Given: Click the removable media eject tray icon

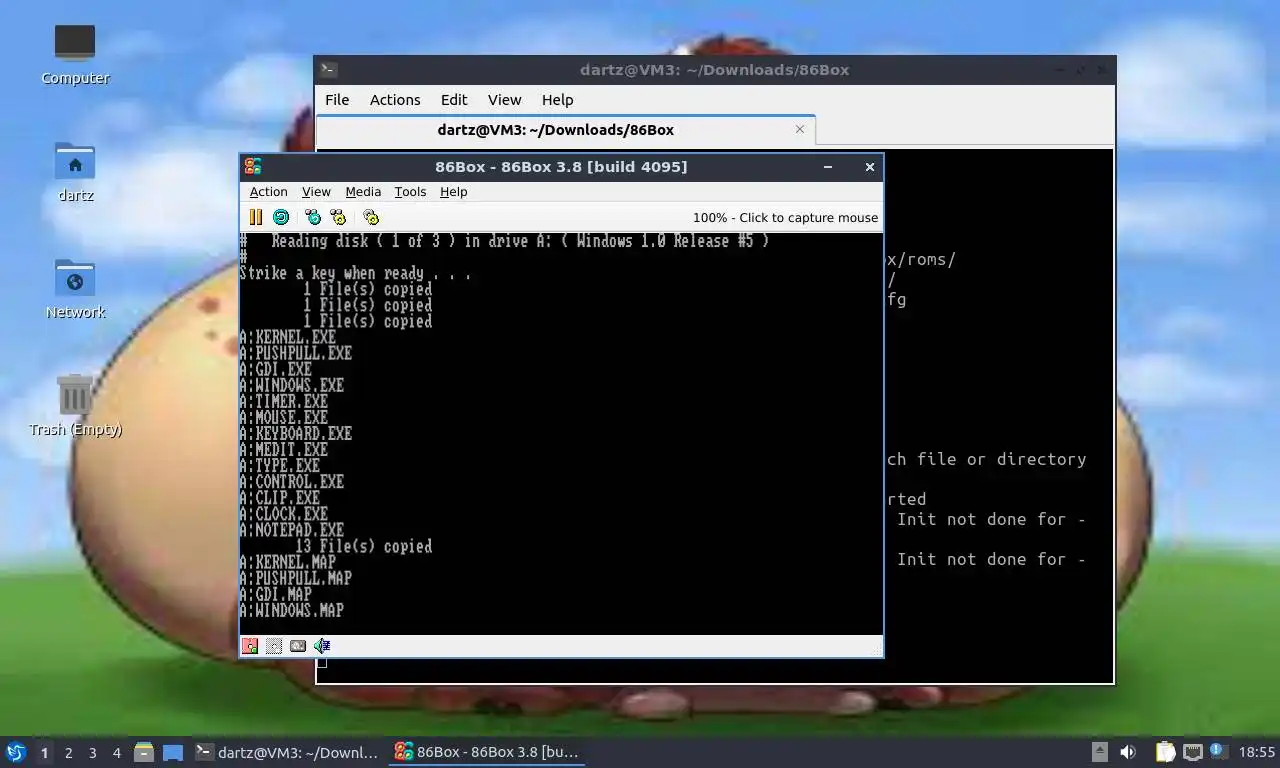Looking at the screenshot, I should [1100, 752].
